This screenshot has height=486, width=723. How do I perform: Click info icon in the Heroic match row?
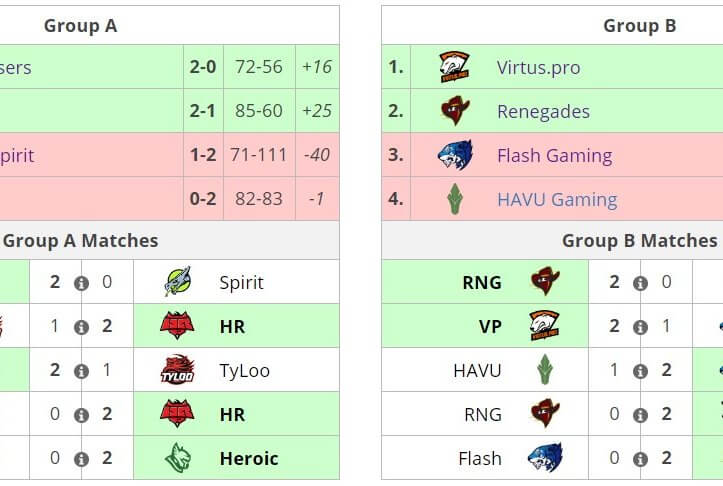pyautogui.click(x=81, y=459)
